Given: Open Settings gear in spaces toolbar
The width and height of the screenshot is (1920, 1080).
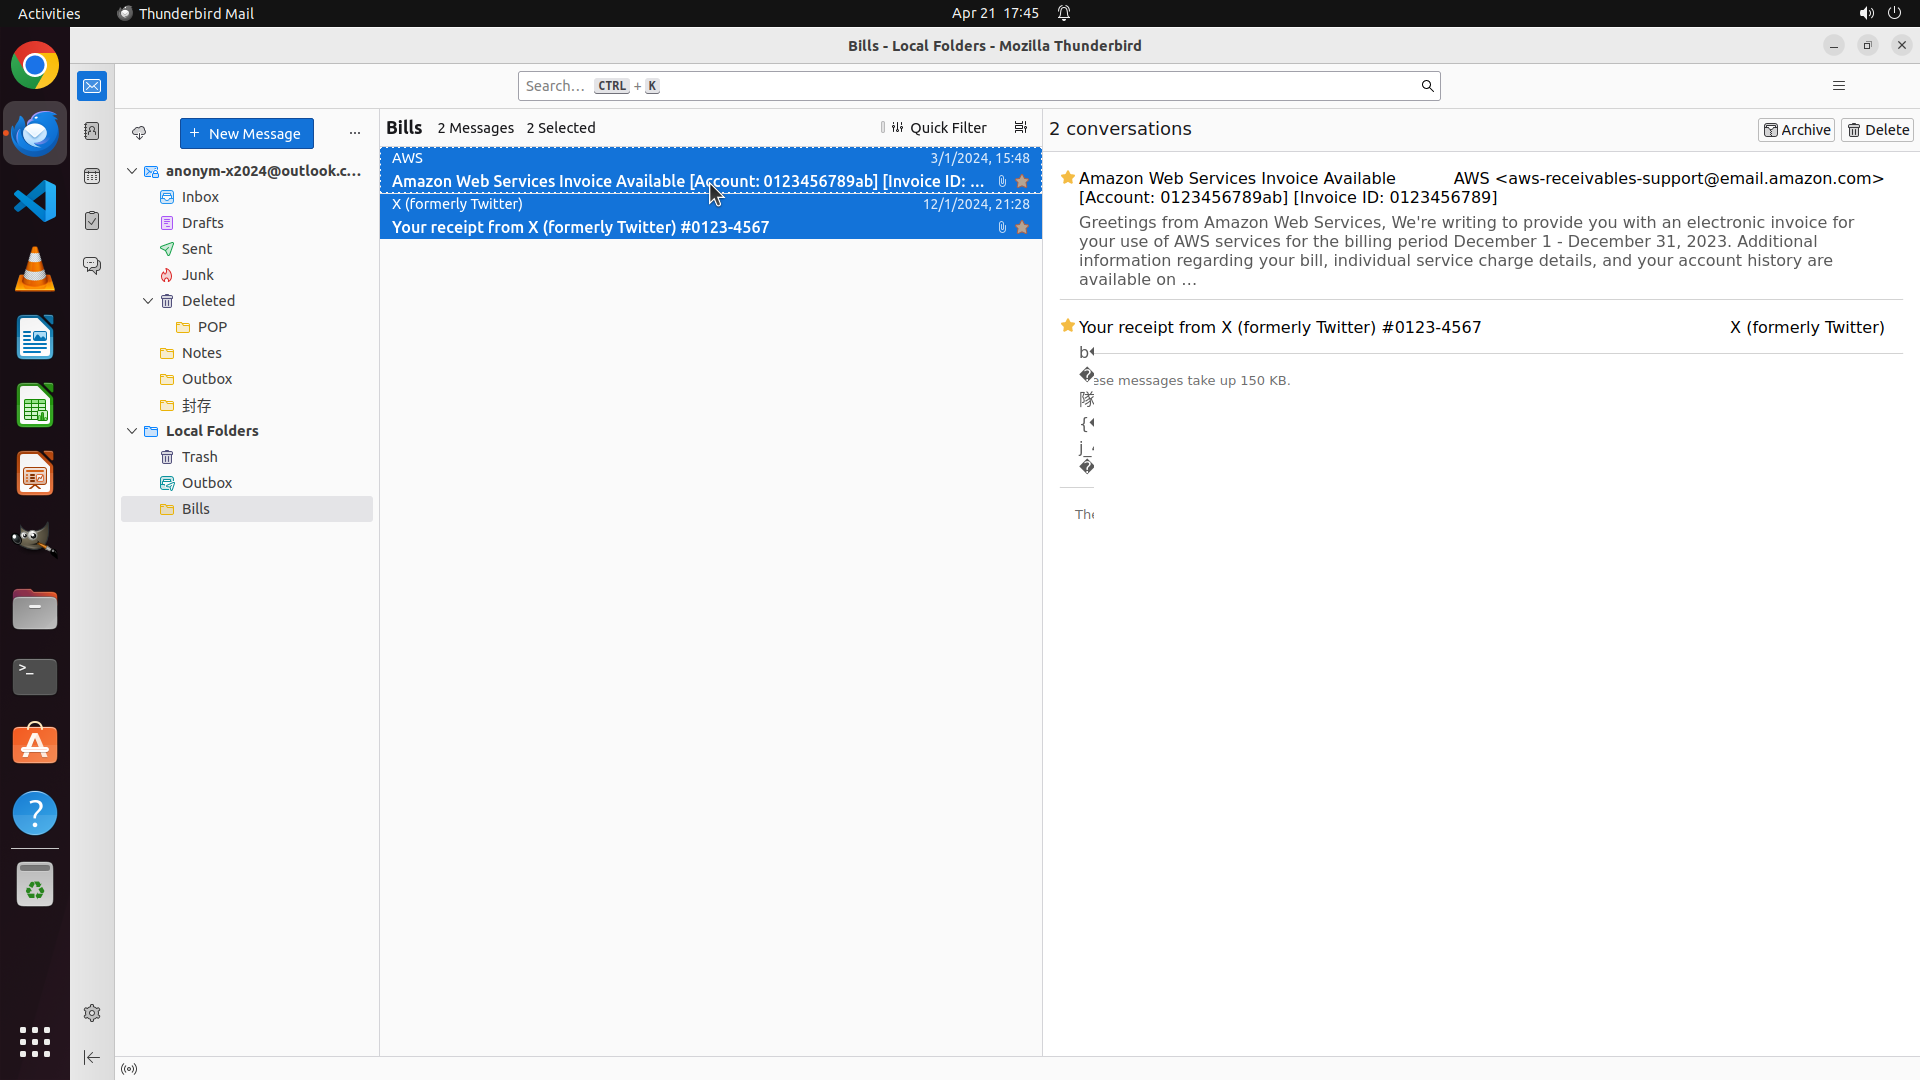Looking at the screenshot, I should point(92,1013).
